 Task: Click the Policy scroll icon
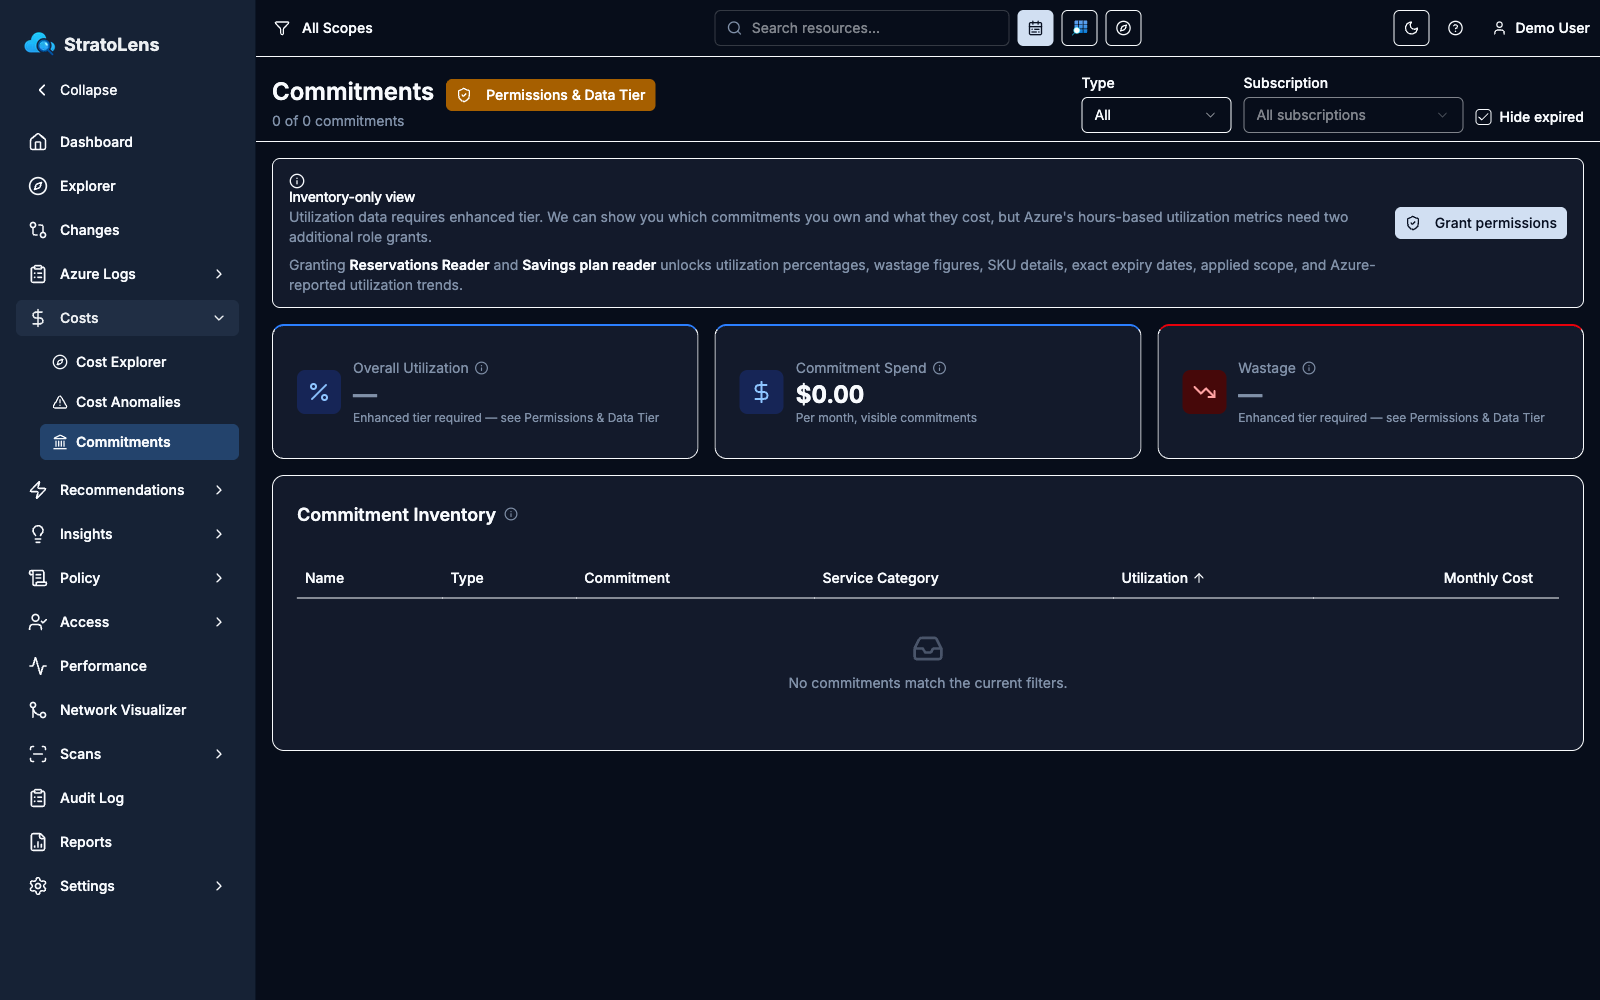pos(38,578)
